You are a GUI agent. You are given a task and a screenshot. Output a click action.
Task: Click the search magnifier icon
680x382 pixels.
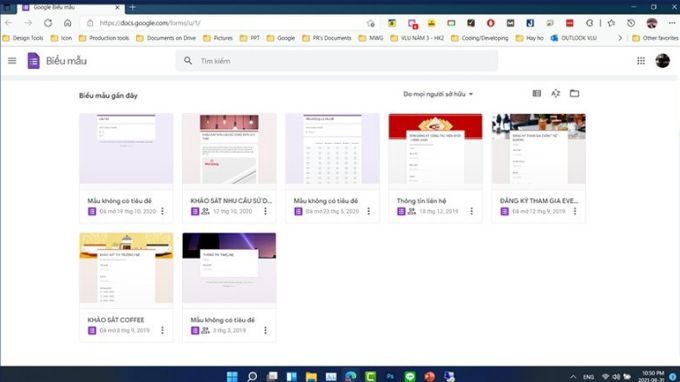[188, 61]
